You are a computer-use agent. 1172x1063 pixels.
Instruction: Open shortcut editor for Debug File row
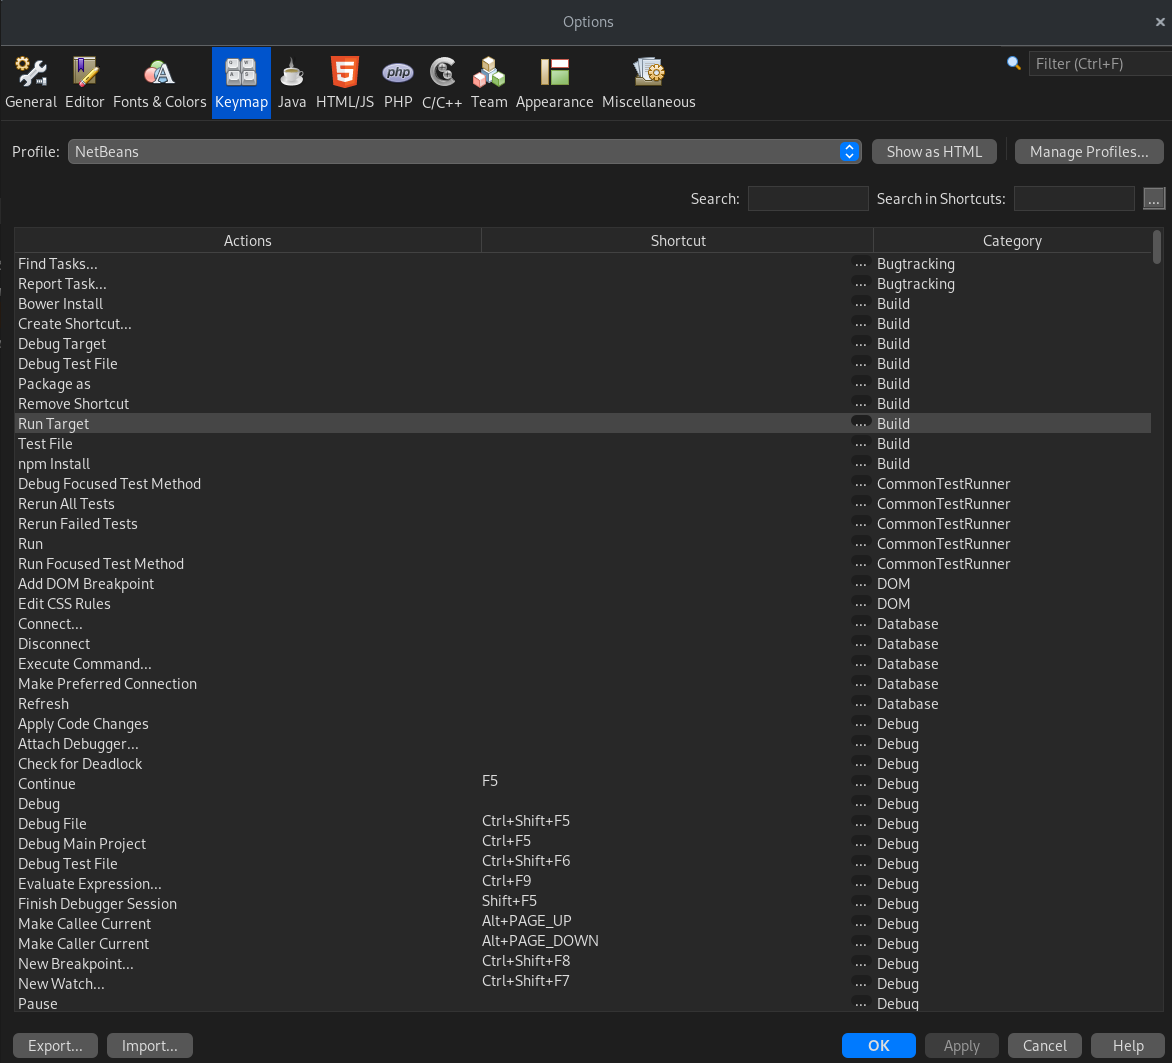coord(860,824)
